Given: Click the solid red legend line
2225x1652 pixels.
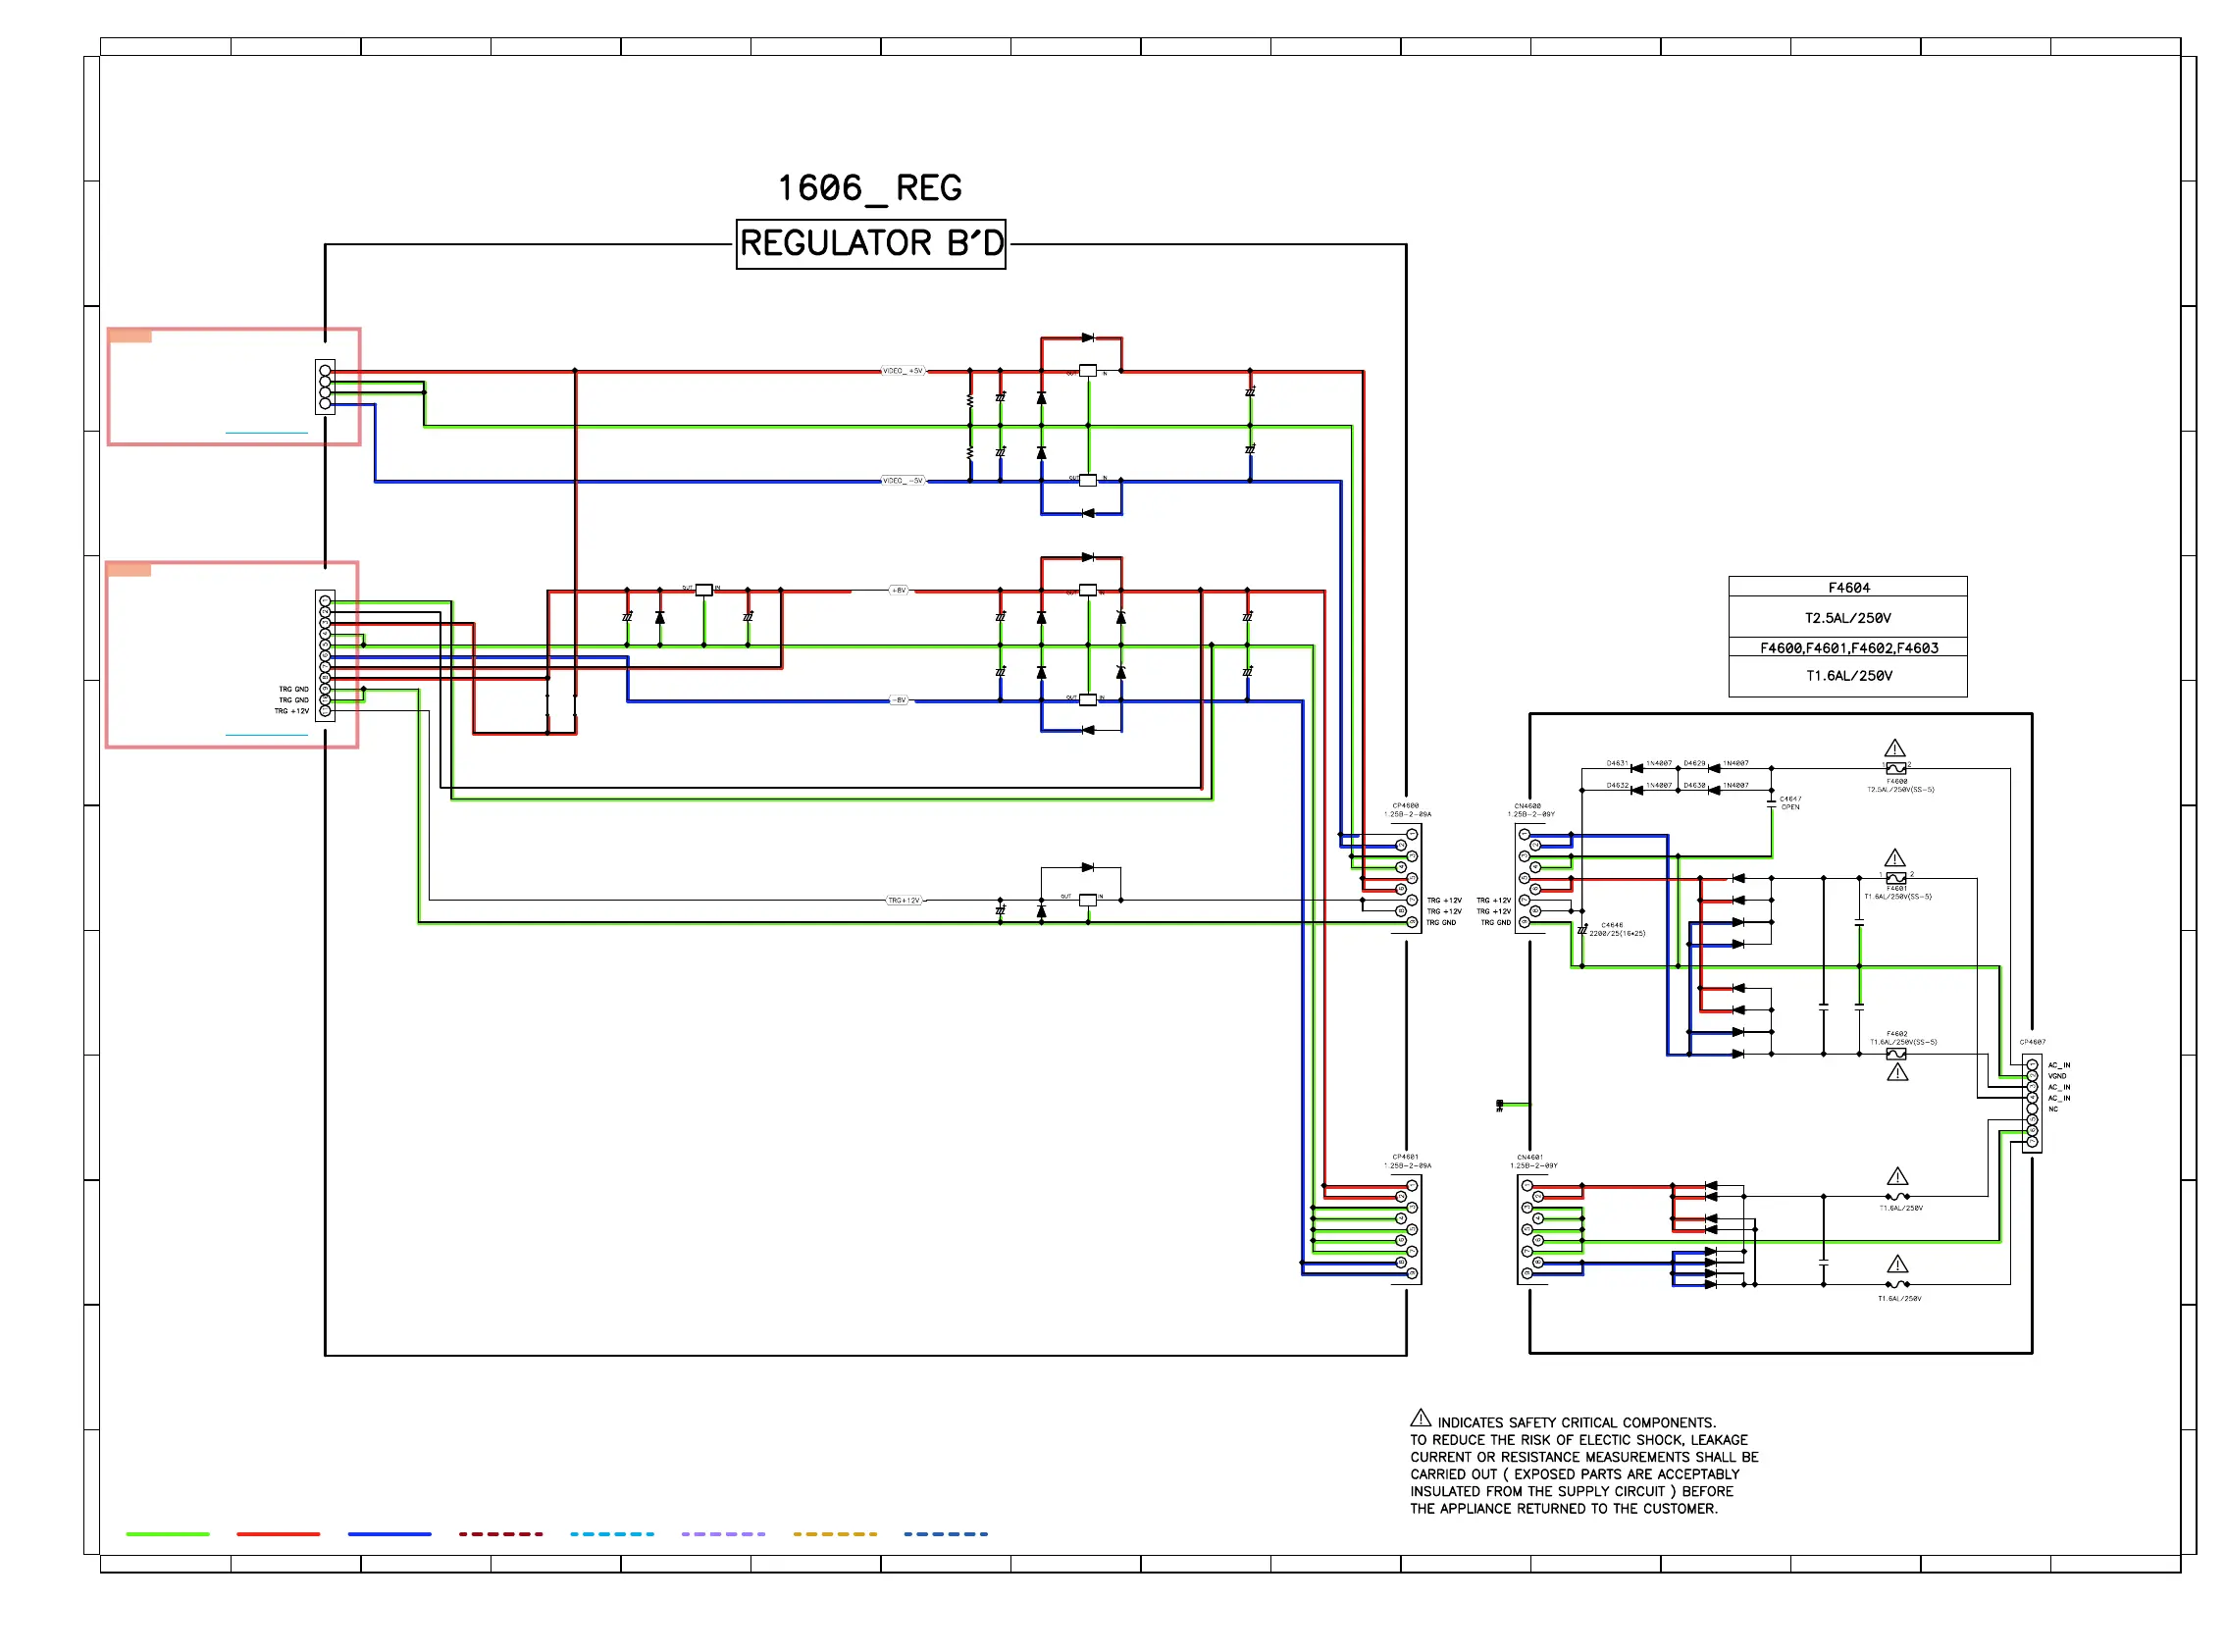Looking at the screenshot, I should tap(278, 1534).
